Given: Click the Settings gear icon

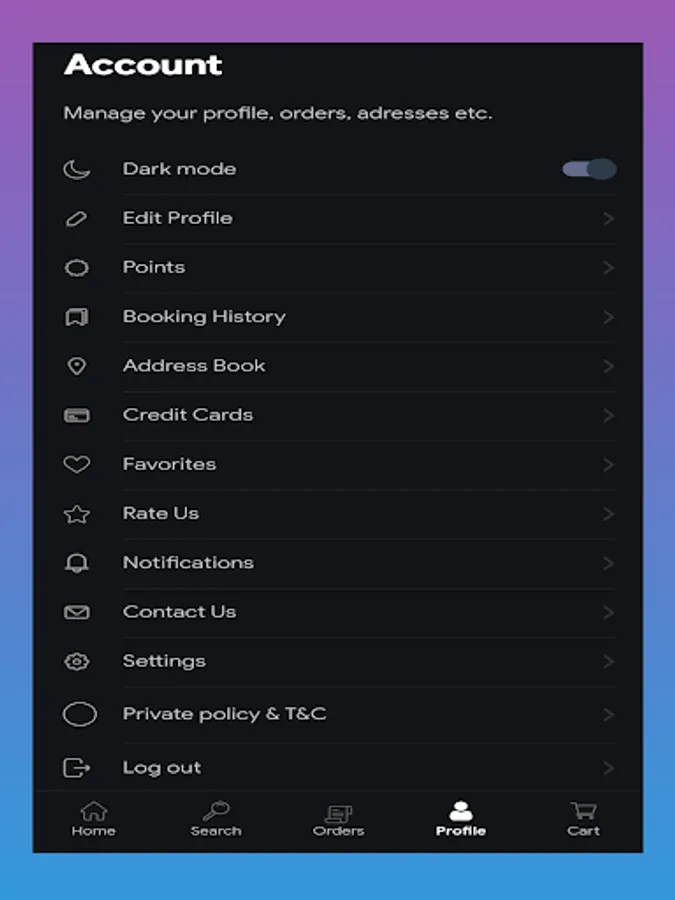Looking at the screenshot, I should pos(77,661).
